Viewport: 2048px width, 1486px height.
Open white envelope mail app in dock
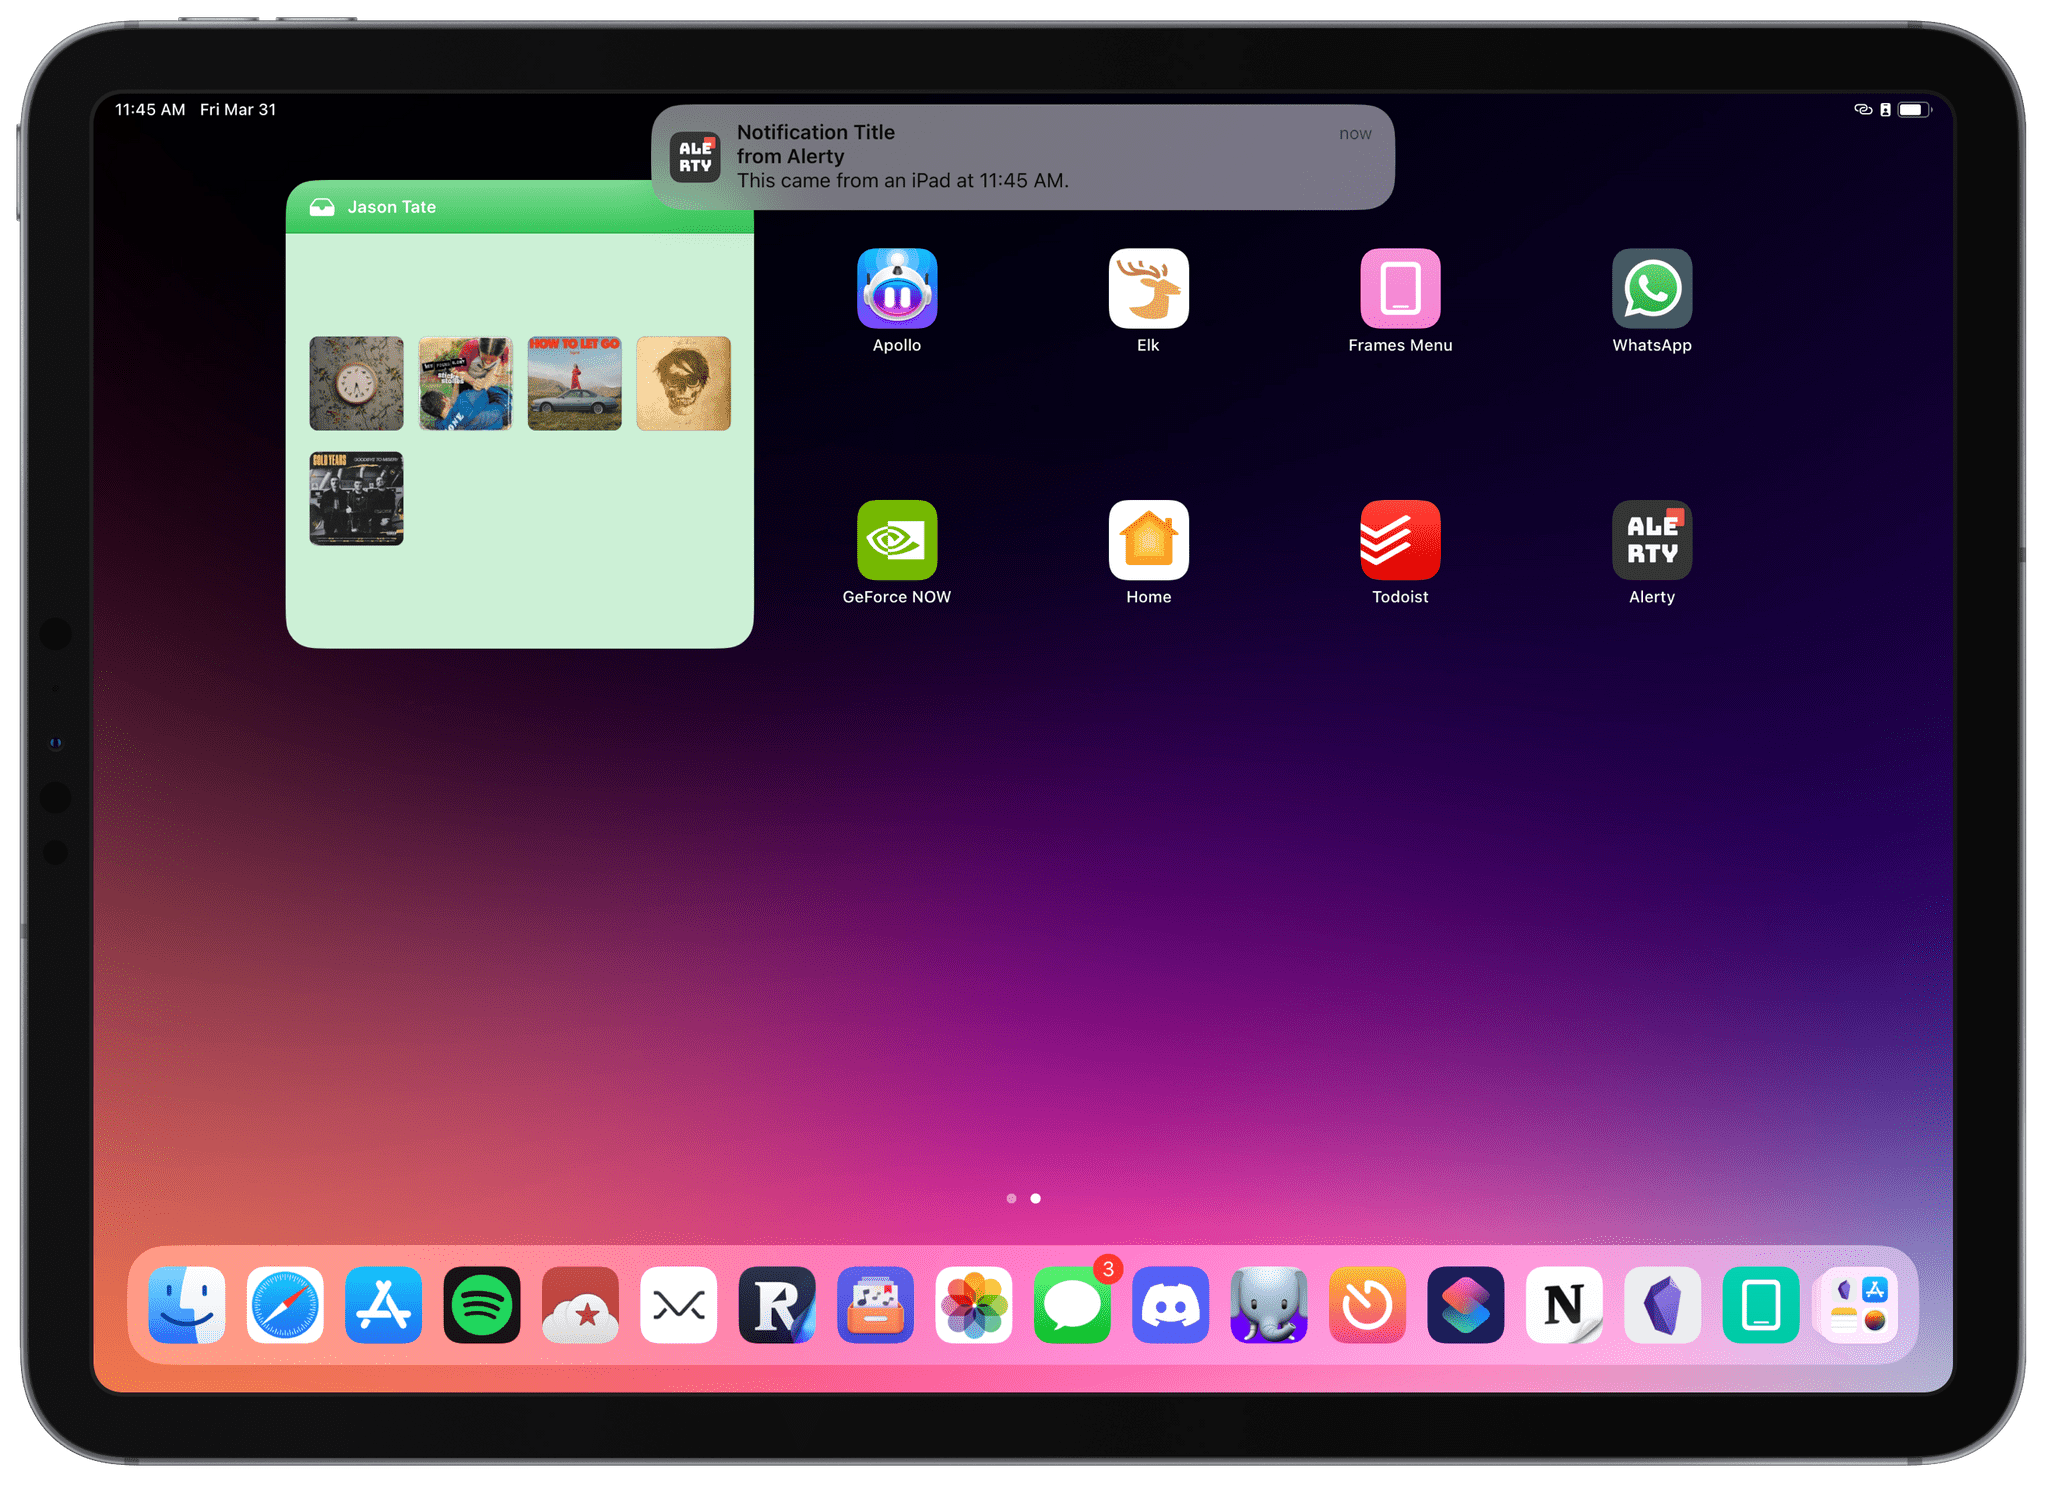coord(679,1305)
